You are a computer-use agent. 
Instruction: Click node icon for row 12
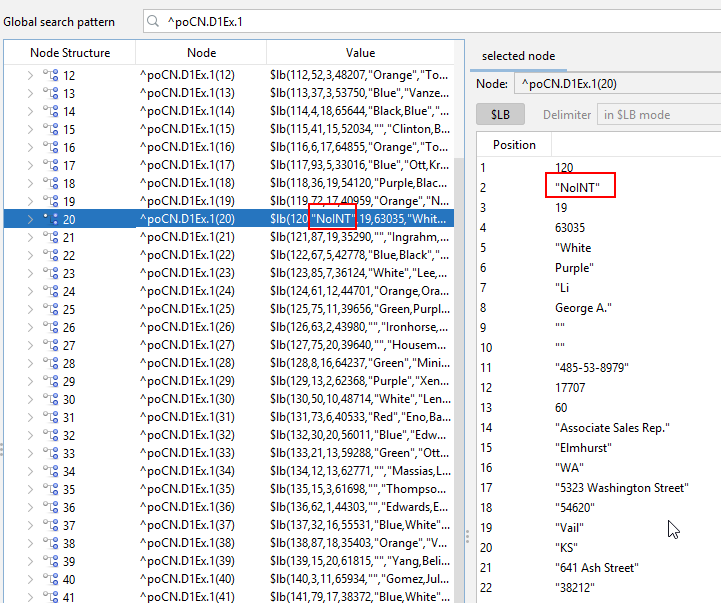[50, 75]
